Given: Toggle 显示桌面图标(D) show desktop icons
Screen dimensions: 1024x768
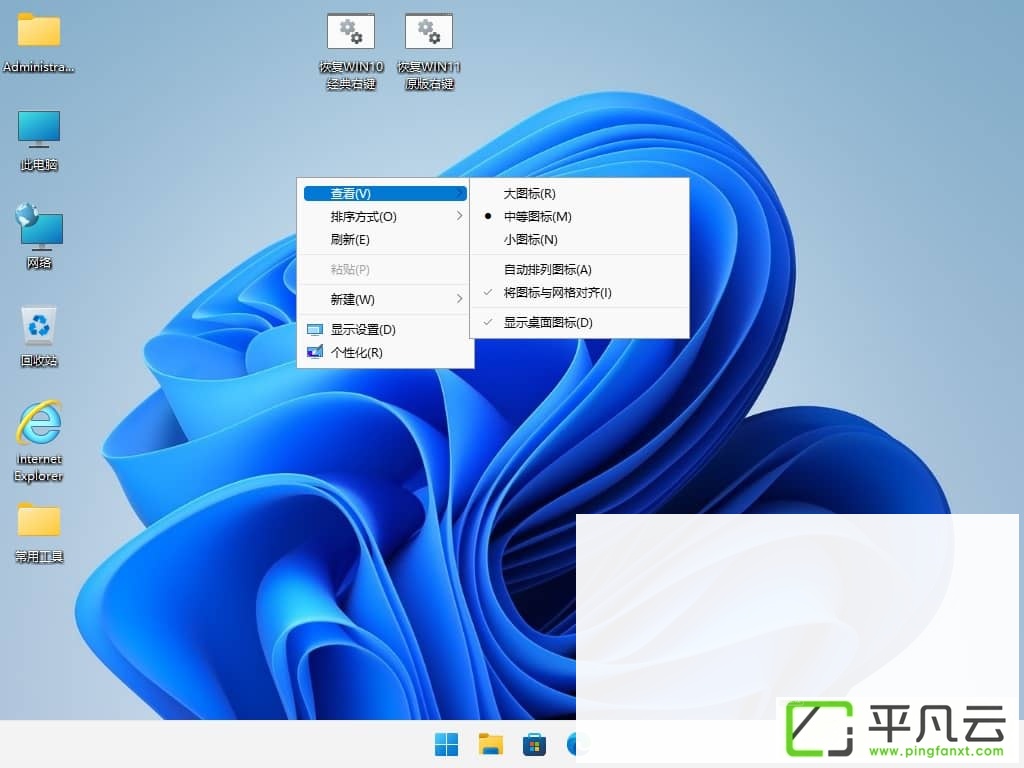Looking at the screenshot, I should pos(579,322).
